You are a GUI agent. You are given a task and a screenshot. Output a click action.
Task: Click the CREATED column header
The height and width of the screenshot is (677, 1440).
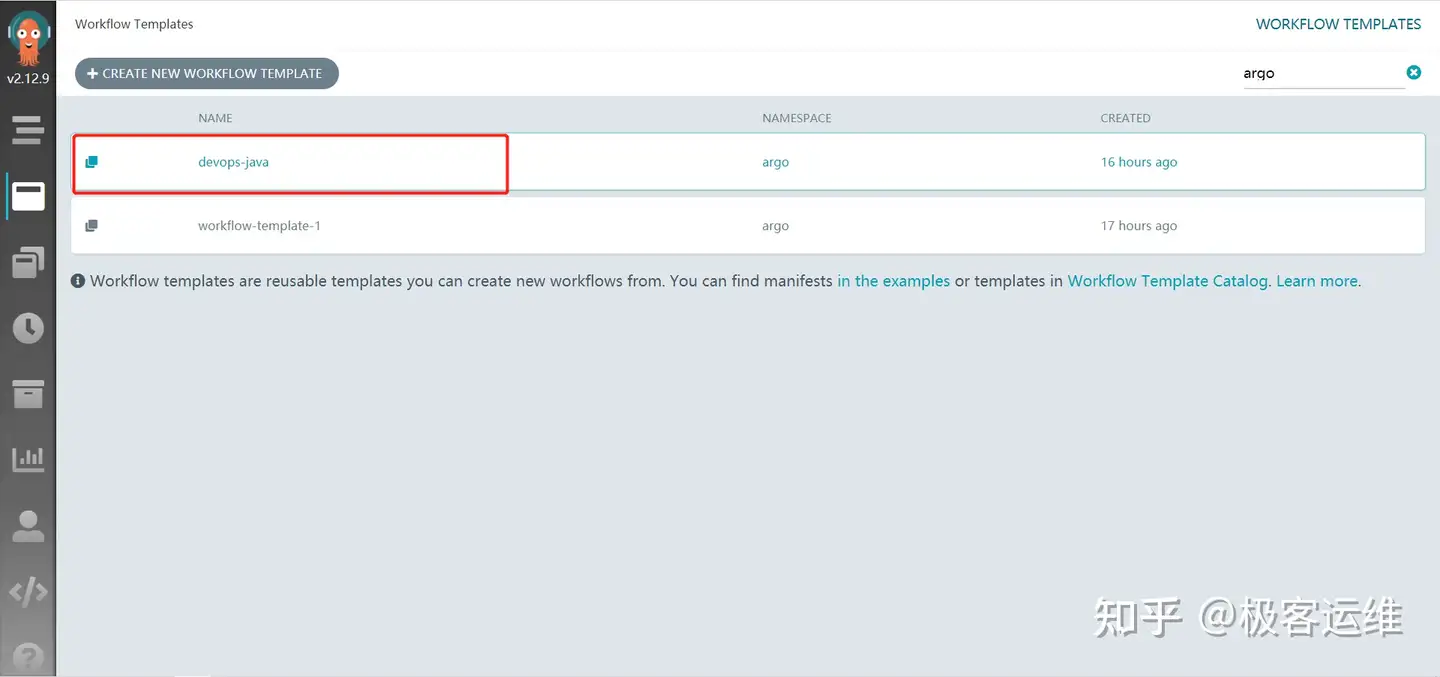tap(1125, 118)
